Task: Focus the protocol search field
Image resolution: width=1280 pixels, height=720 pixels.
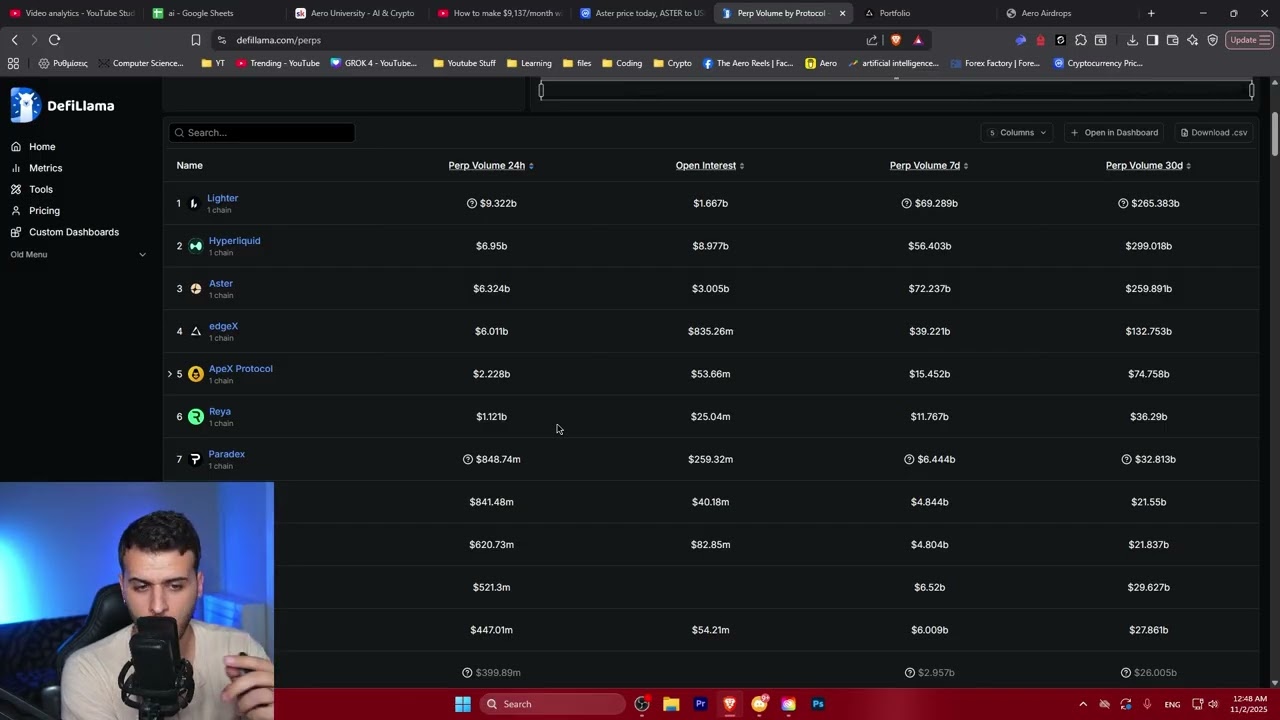Action: tap(261, 132)
